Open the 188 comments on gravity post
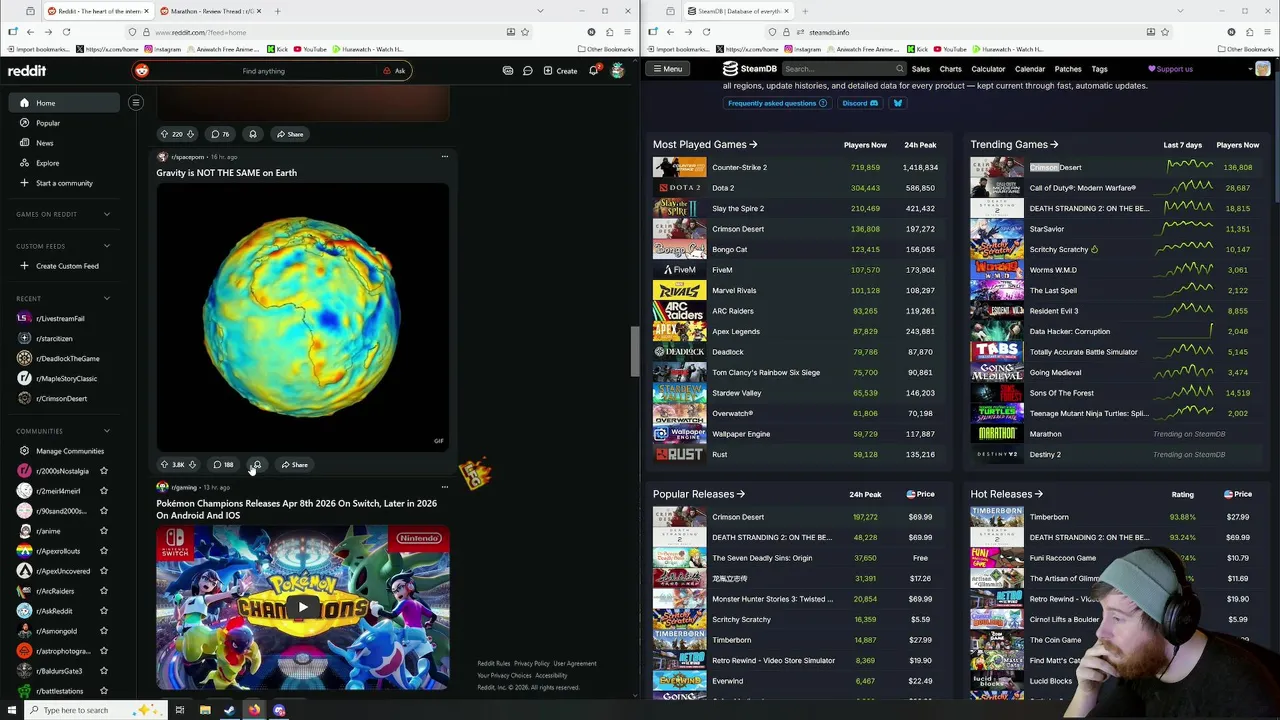This screenshot has width=1280, height=720. click(223, 465)
